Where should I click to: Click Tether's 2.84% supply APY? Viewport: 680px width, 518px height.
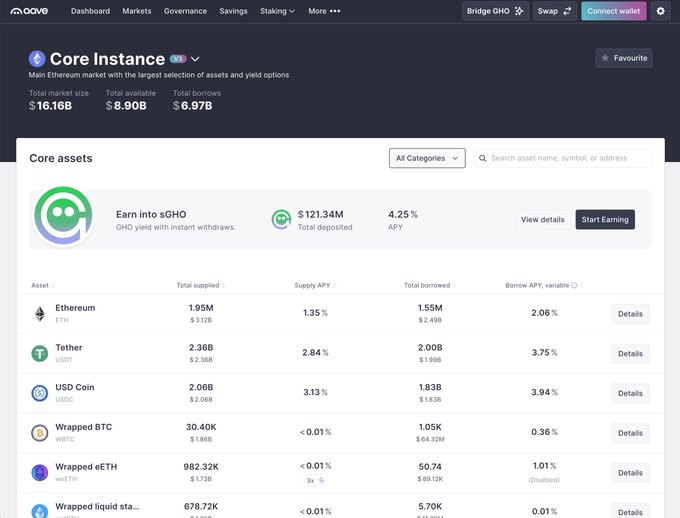click(x=315, y=352)
